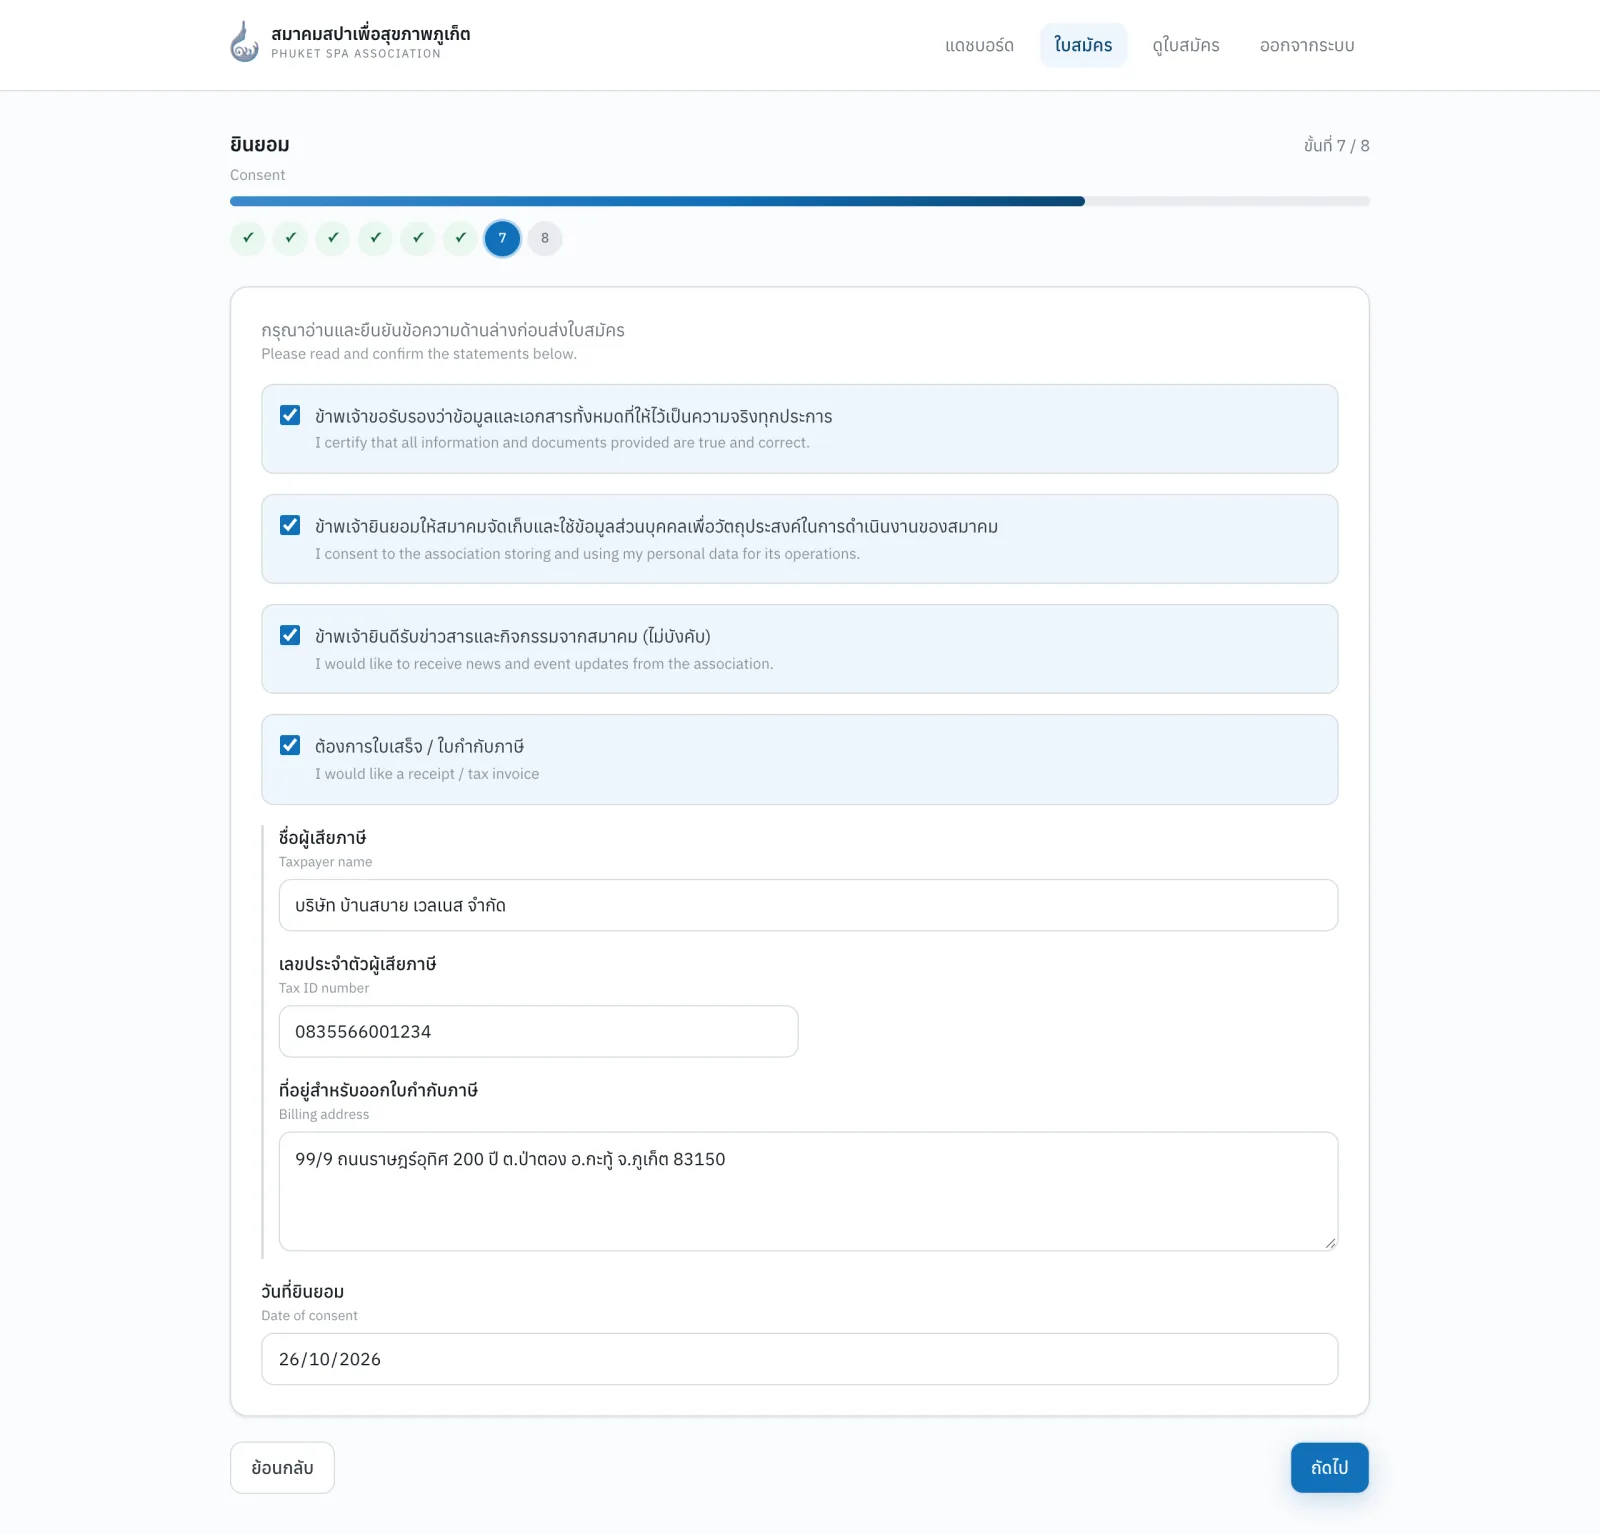Viewport: 1600px width, 1534px height.
Task: Click the 'I would like a receipt / tax invoice' text
Action: (x=427, y=774)
